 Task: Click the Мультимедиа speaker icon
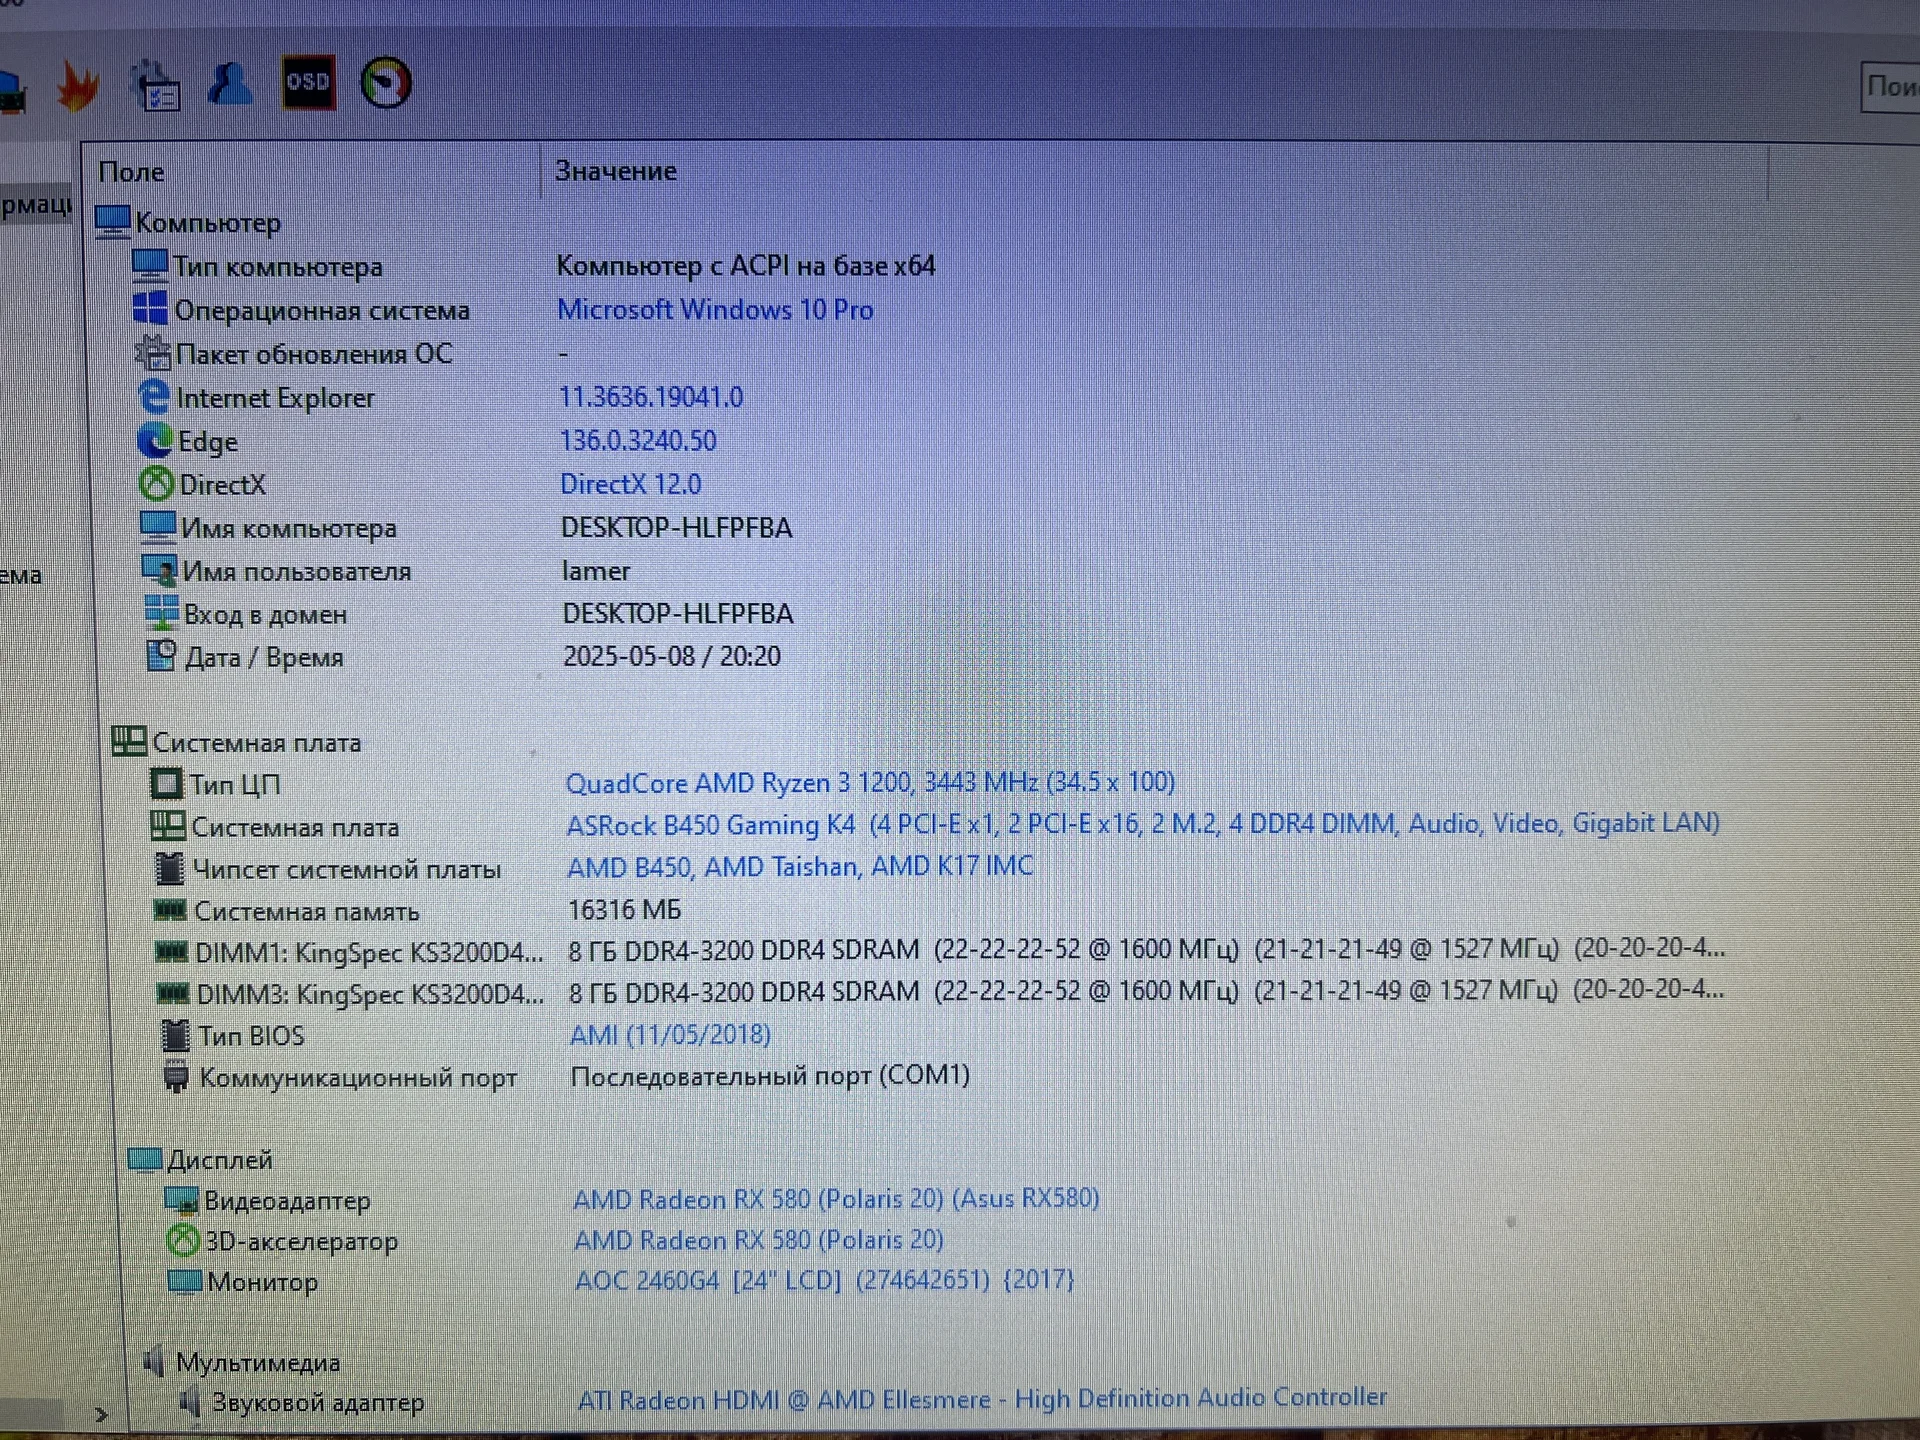(x=153, y=1361)
